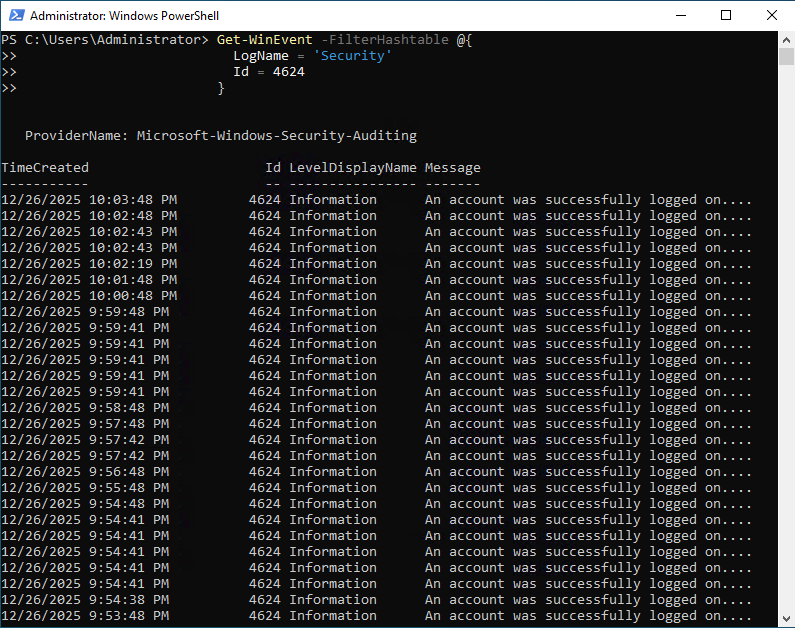This screenshot has height=628, width=795.
Task: Click the 'Security' log name string
Action: [352, 56]
